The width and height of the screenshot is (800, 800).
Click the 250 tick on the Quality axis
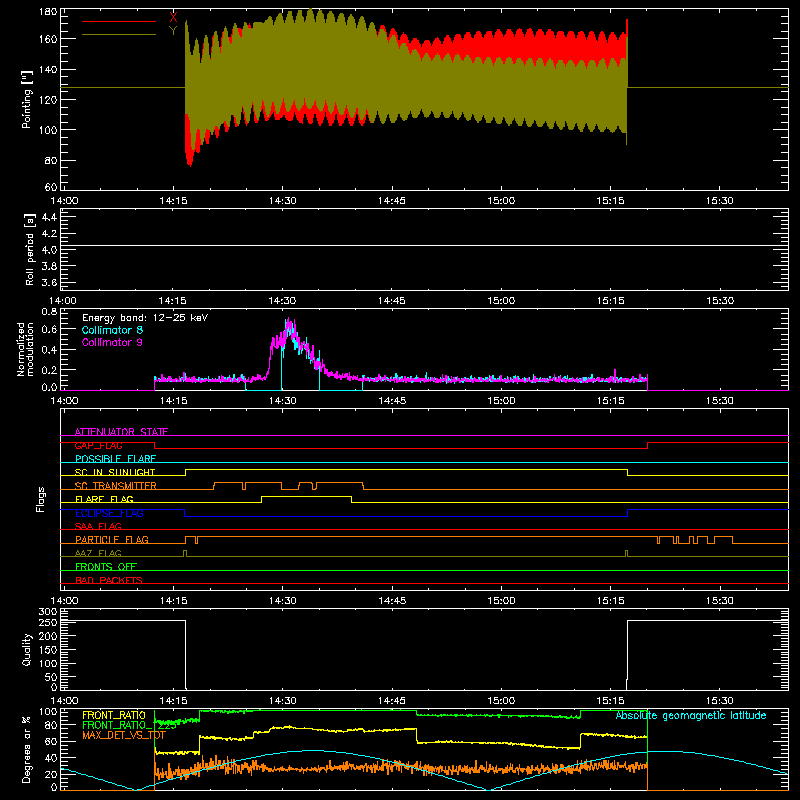pyautogui.click(x=48, y=622)
